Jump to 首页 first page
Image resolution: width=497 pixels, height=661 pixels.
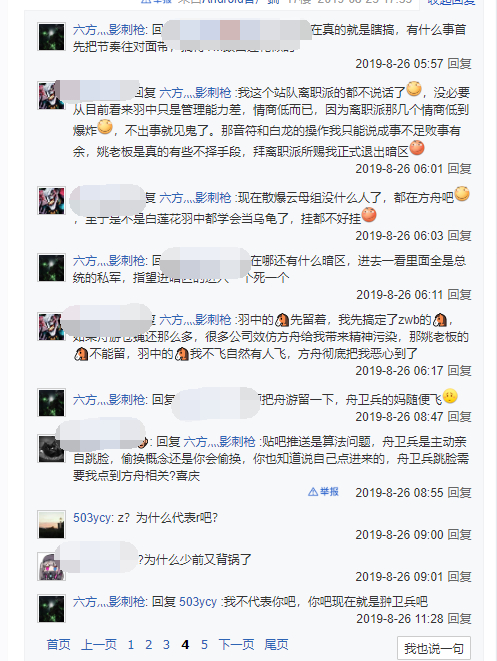click(x=59, y=645)
